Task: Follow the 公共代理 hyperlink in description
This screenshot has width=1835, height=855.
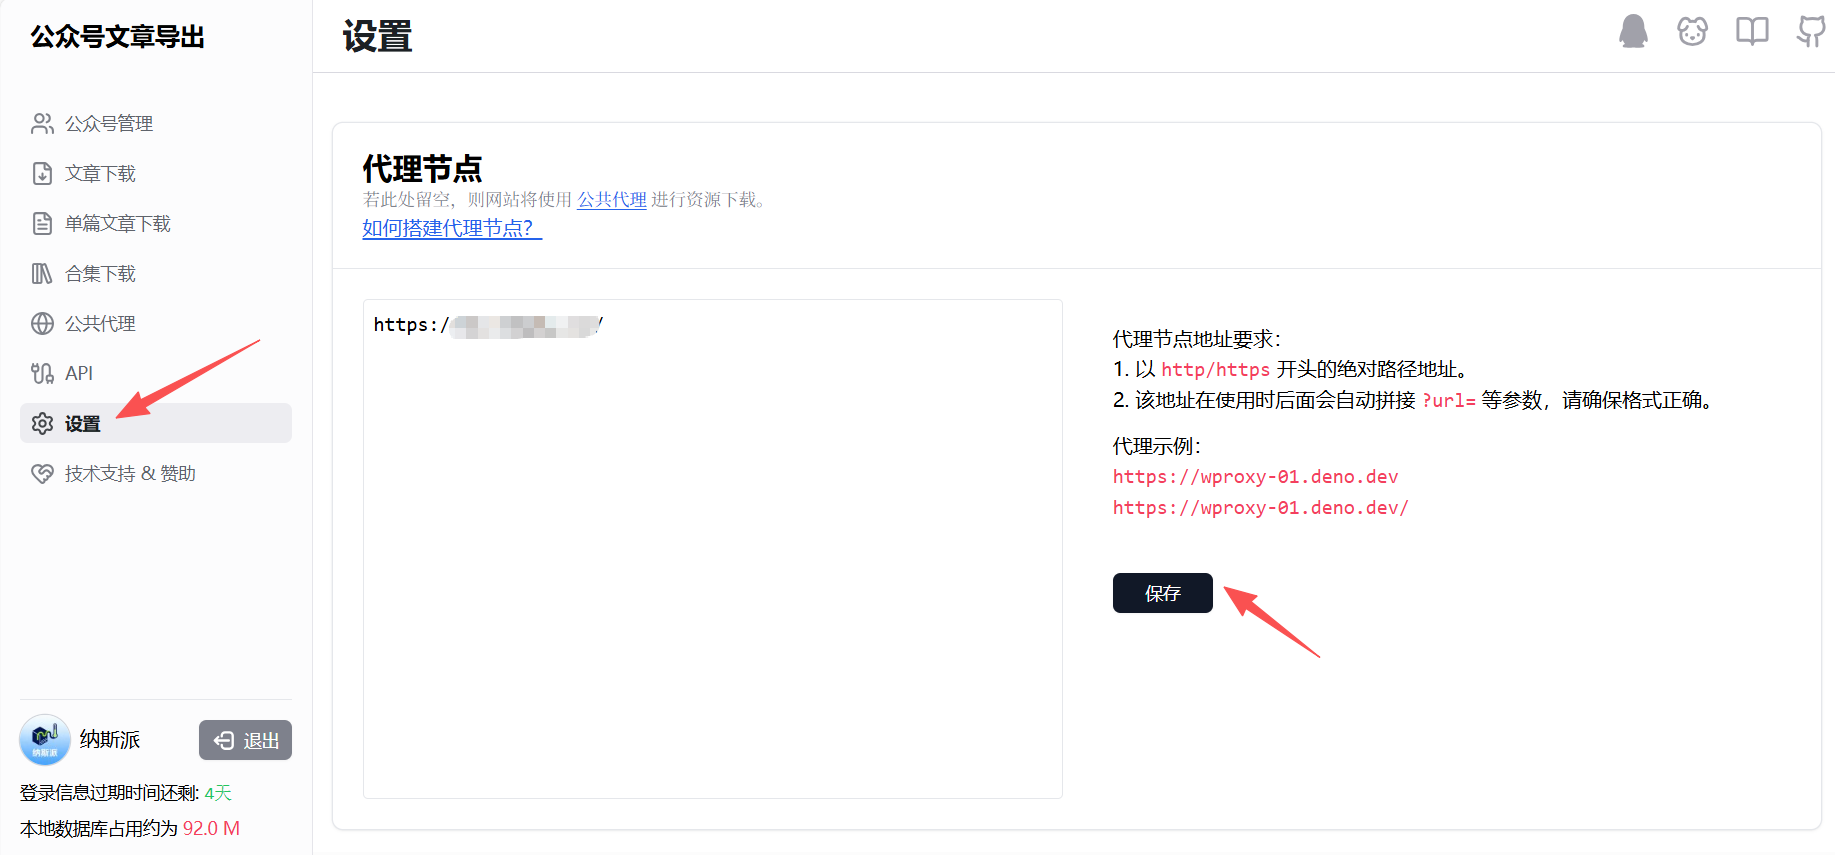Action: click(612, 199)
